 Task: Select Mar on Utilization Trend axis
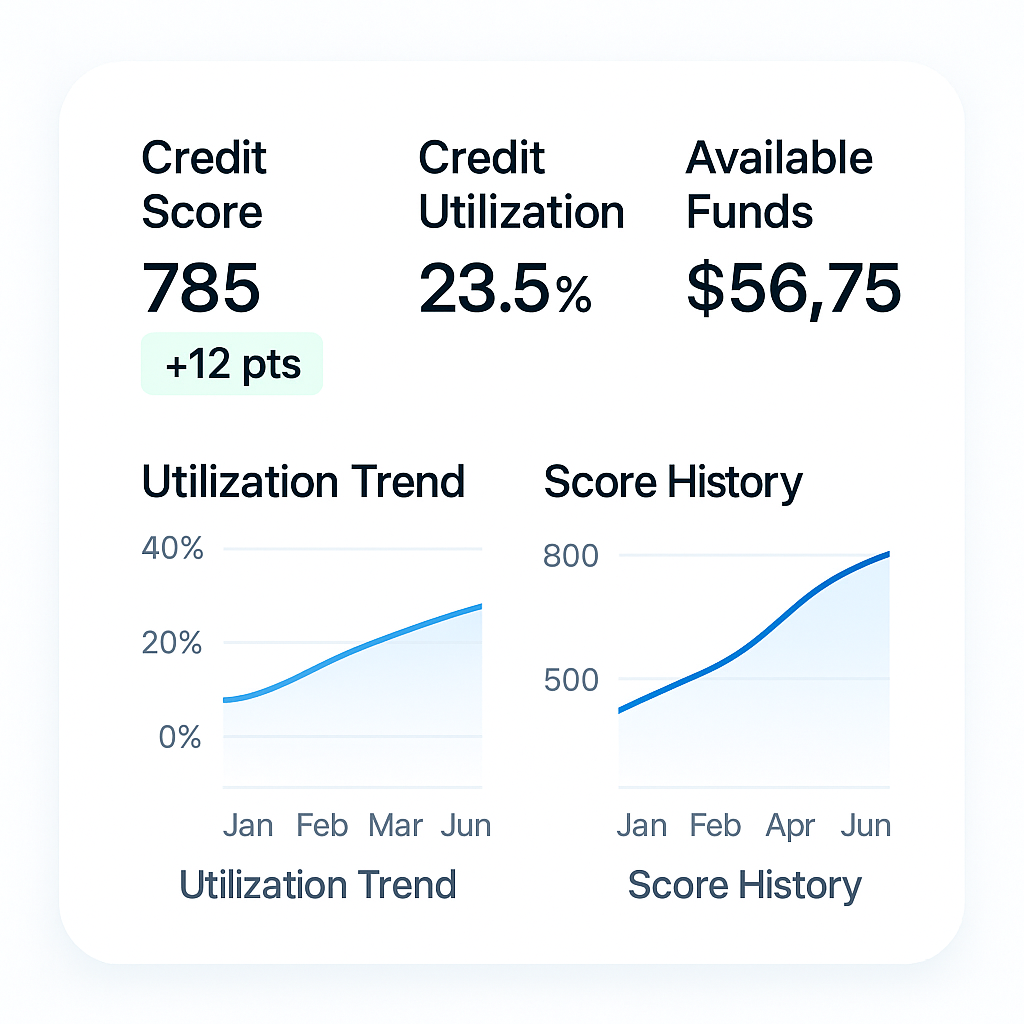coord(395,826)
